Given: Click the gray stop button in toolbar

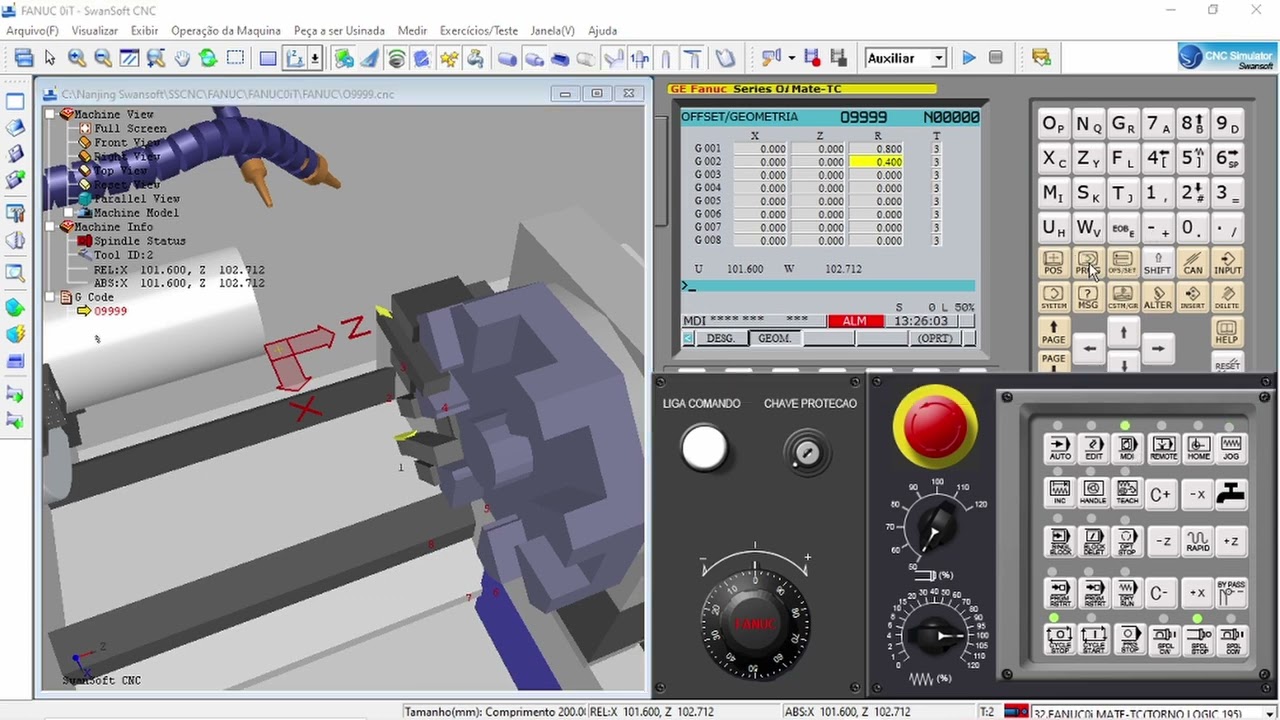Looking at the screenshot, I should tap(995, 58).
